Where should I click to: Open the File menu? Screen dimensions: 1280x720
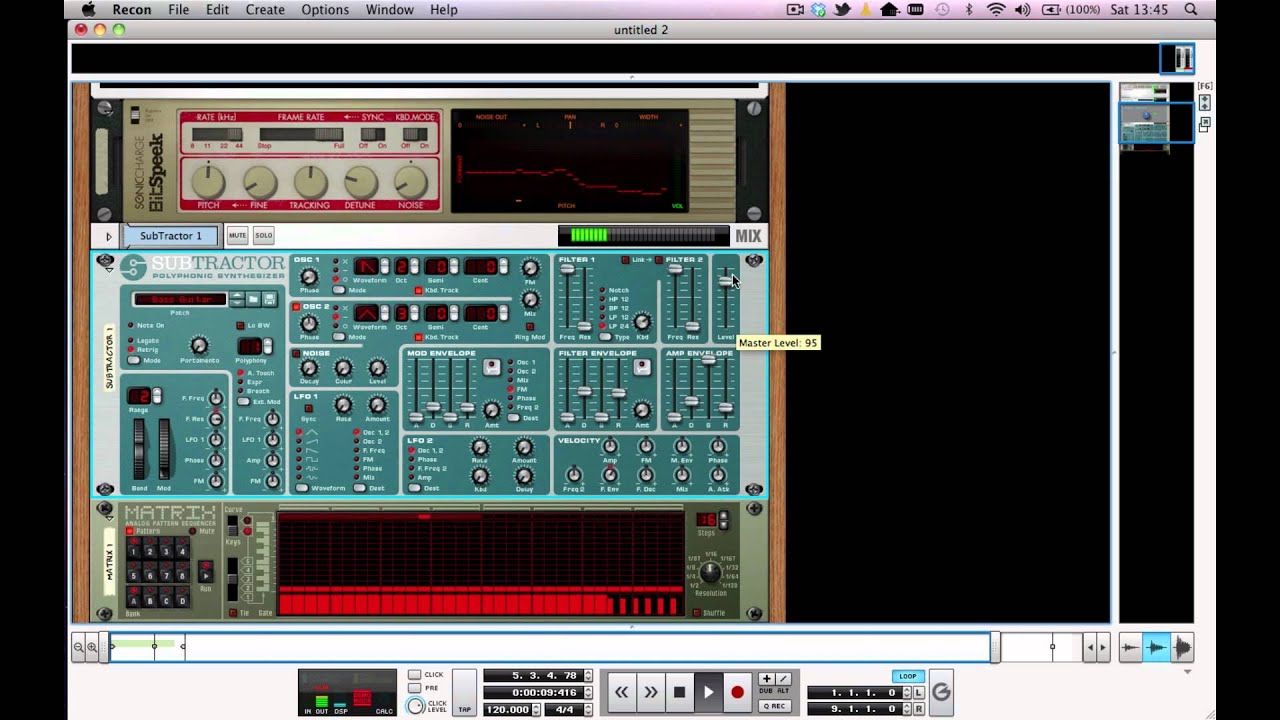tap(178, 10)
